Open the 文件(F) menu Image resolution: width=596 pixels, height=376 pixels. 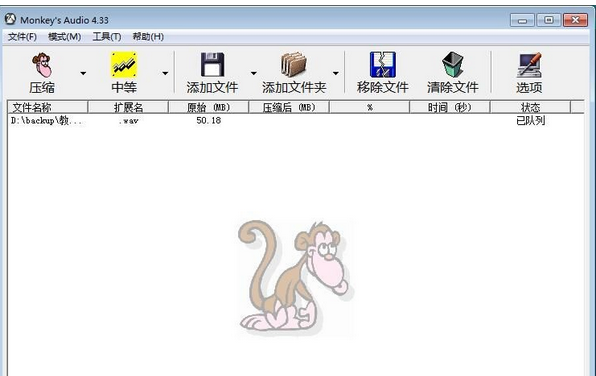pos(22,37)
